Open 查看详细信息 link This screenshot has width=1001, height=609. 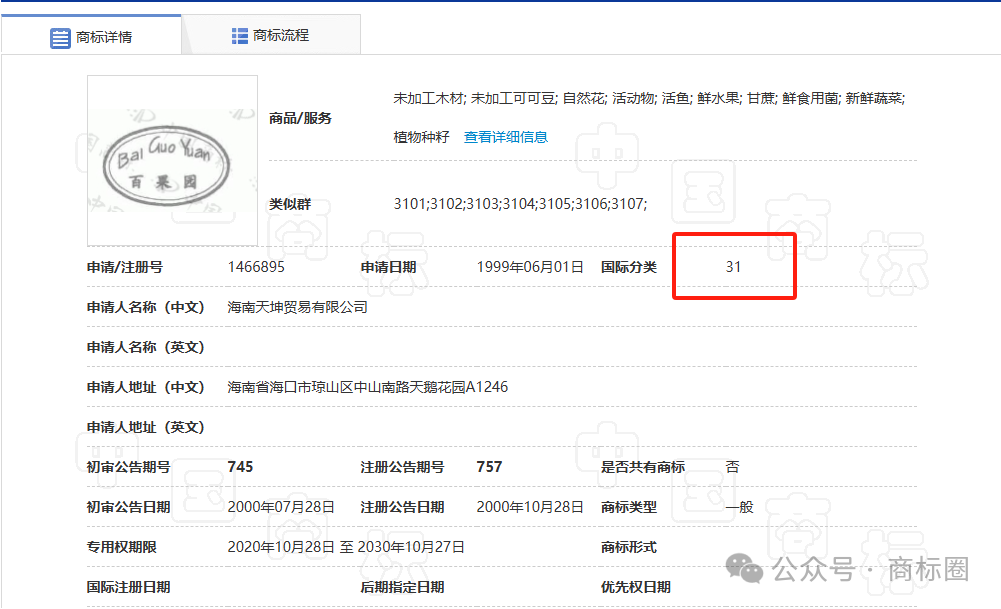(x=504, y=137)
